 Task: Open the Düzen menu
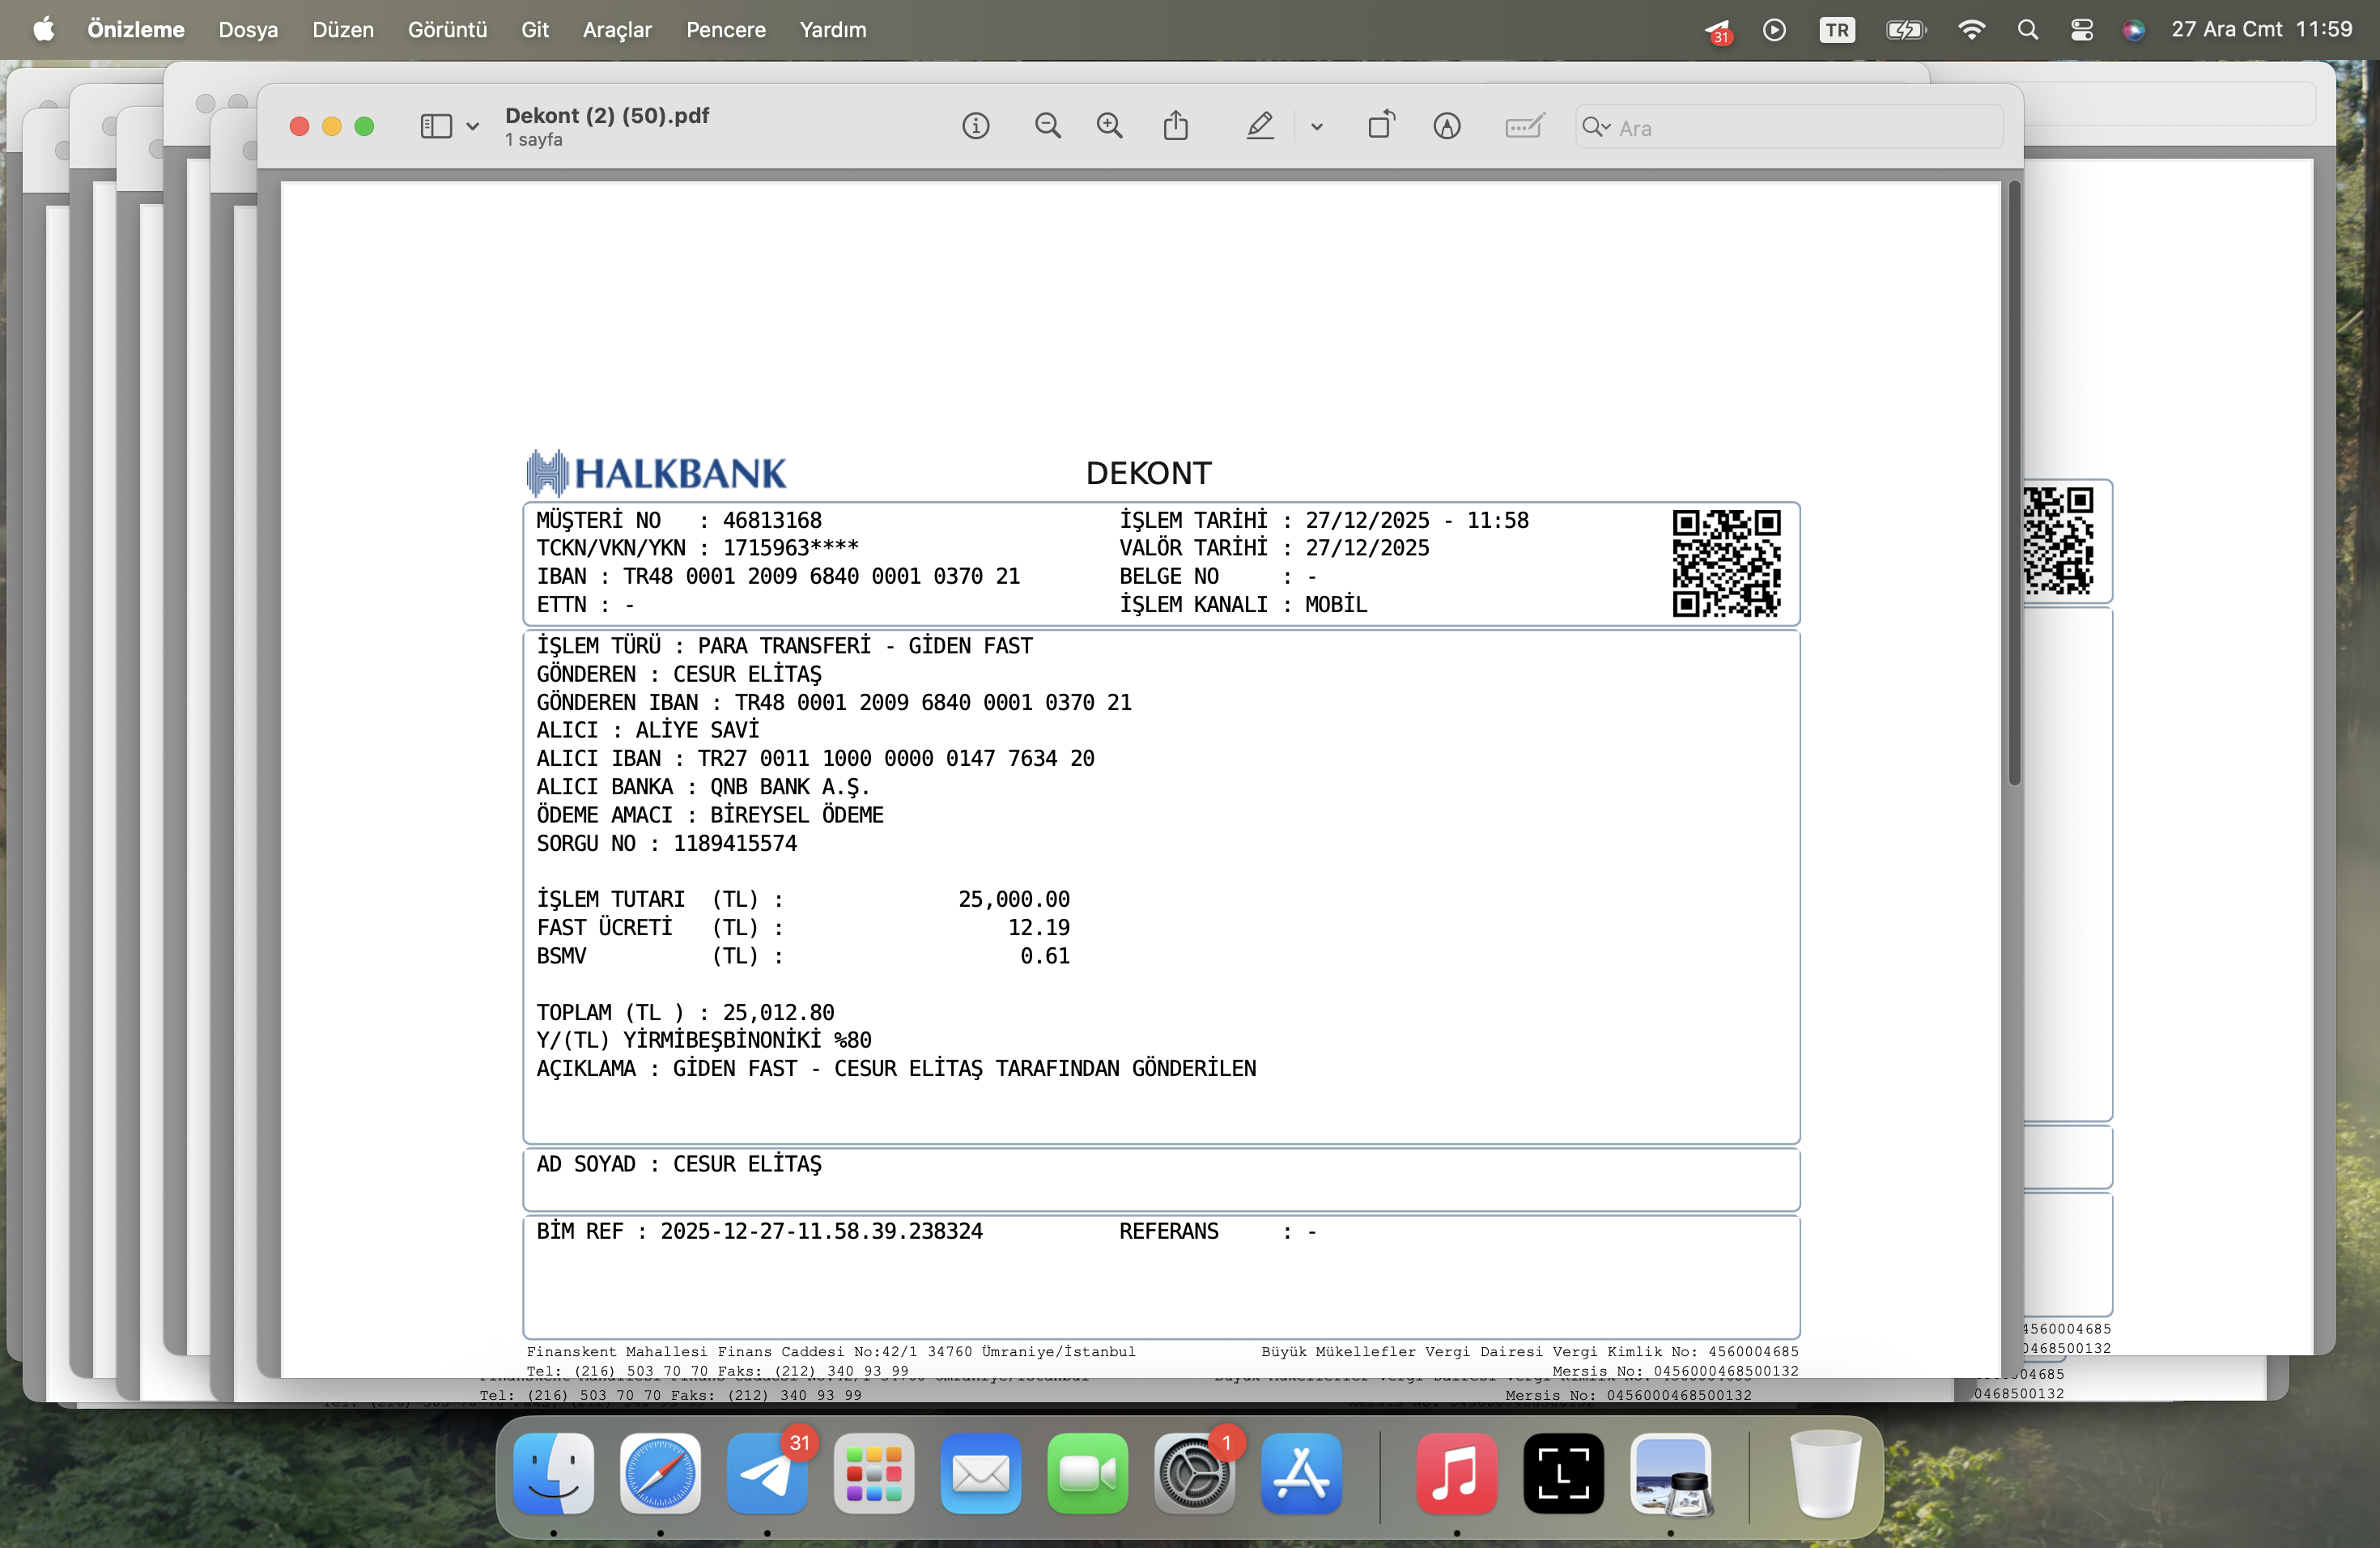(x=343, y=30)
